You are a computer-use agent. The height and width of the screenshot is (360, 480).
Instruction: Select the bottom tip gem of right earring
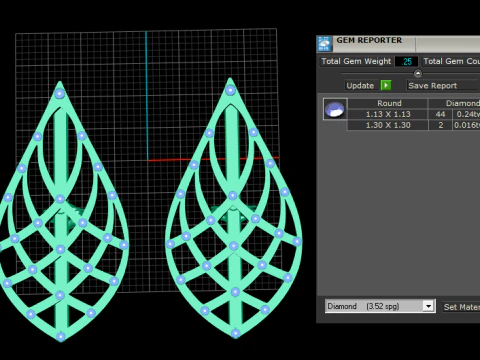[x=235, y=333]
